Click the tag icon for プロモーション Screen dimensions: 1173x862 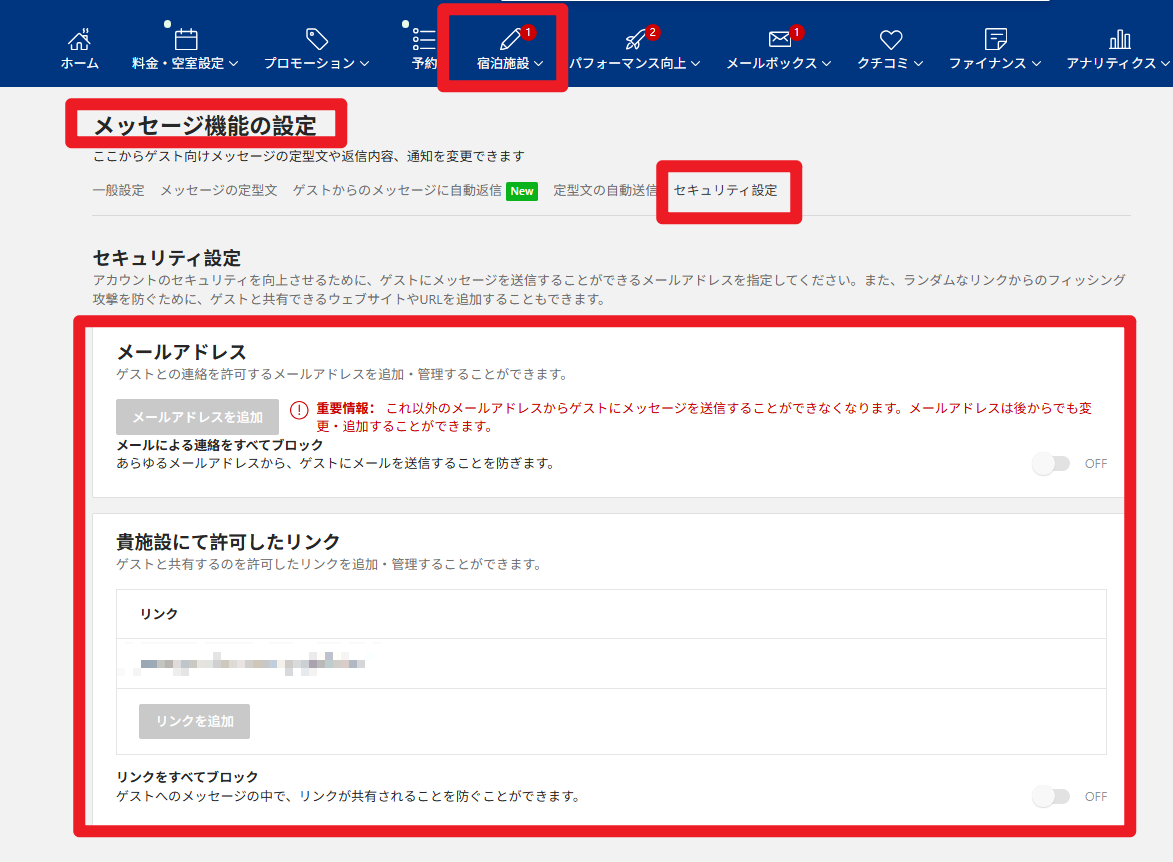click(x=317, y=39)
